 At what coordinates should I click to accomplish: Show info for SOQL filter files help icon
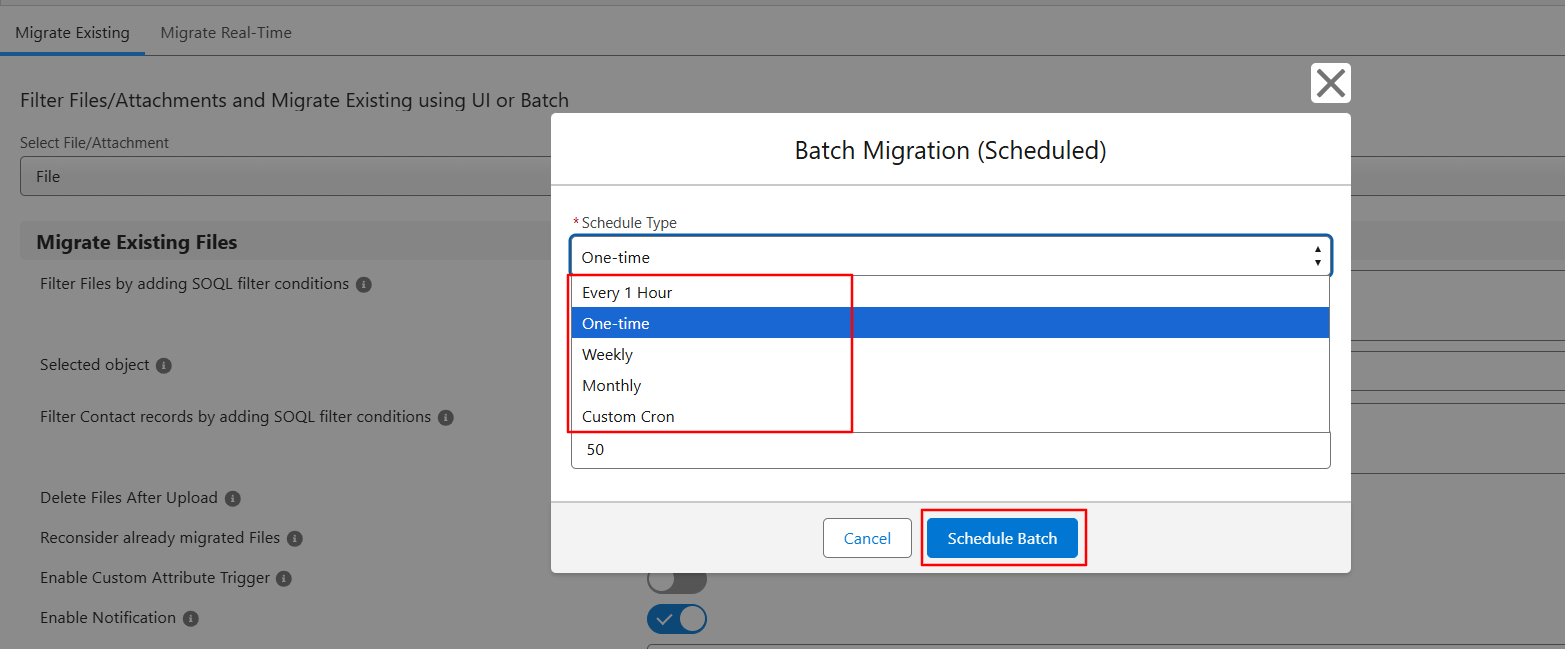(364, 285)
